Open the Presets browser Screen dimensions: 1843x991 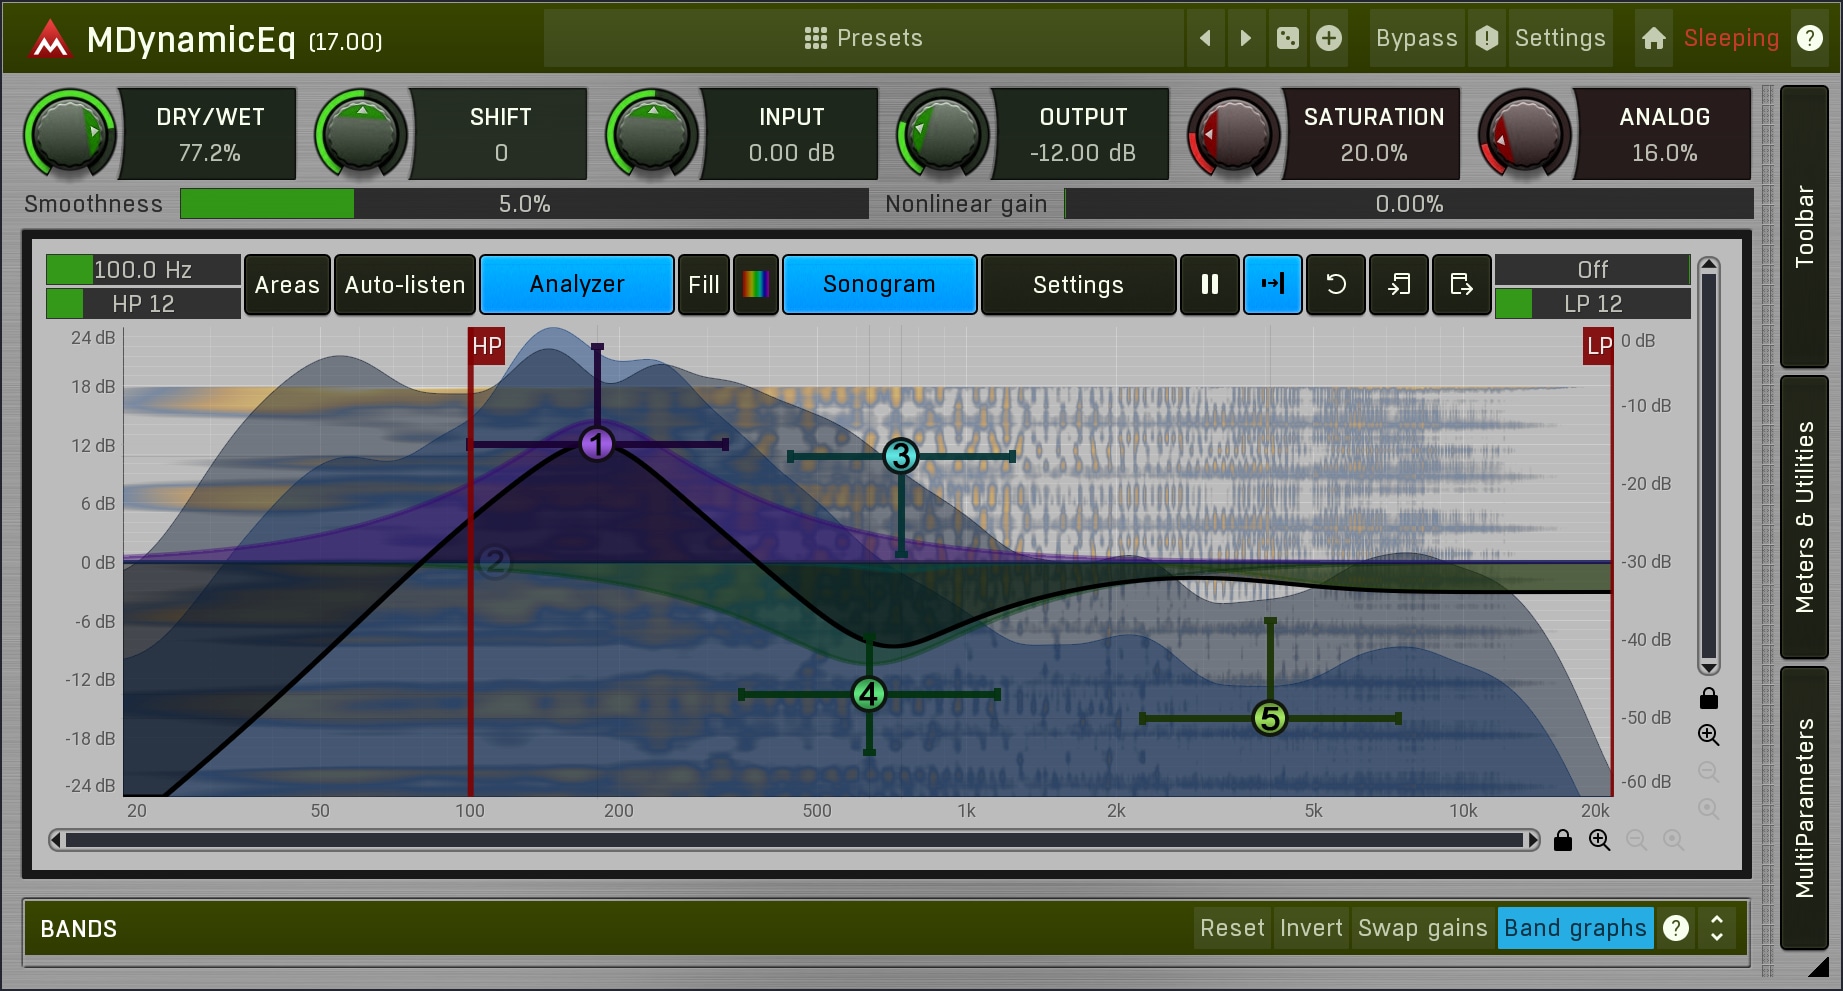(864, 38)
